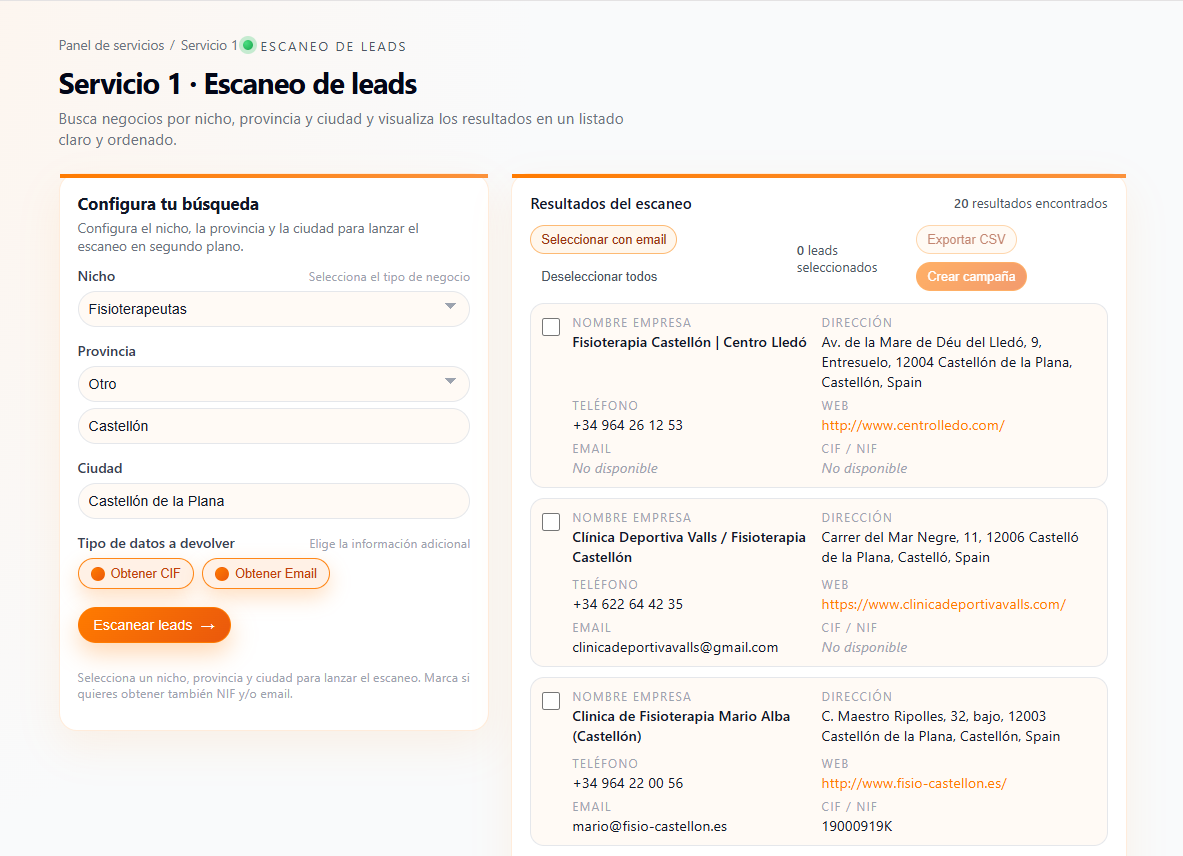The height and width of the screenshot is (856, 1183).
Task: Open the Nicho dropdown showing Fisioterapeutas
Action: click(x=273, y=309)
